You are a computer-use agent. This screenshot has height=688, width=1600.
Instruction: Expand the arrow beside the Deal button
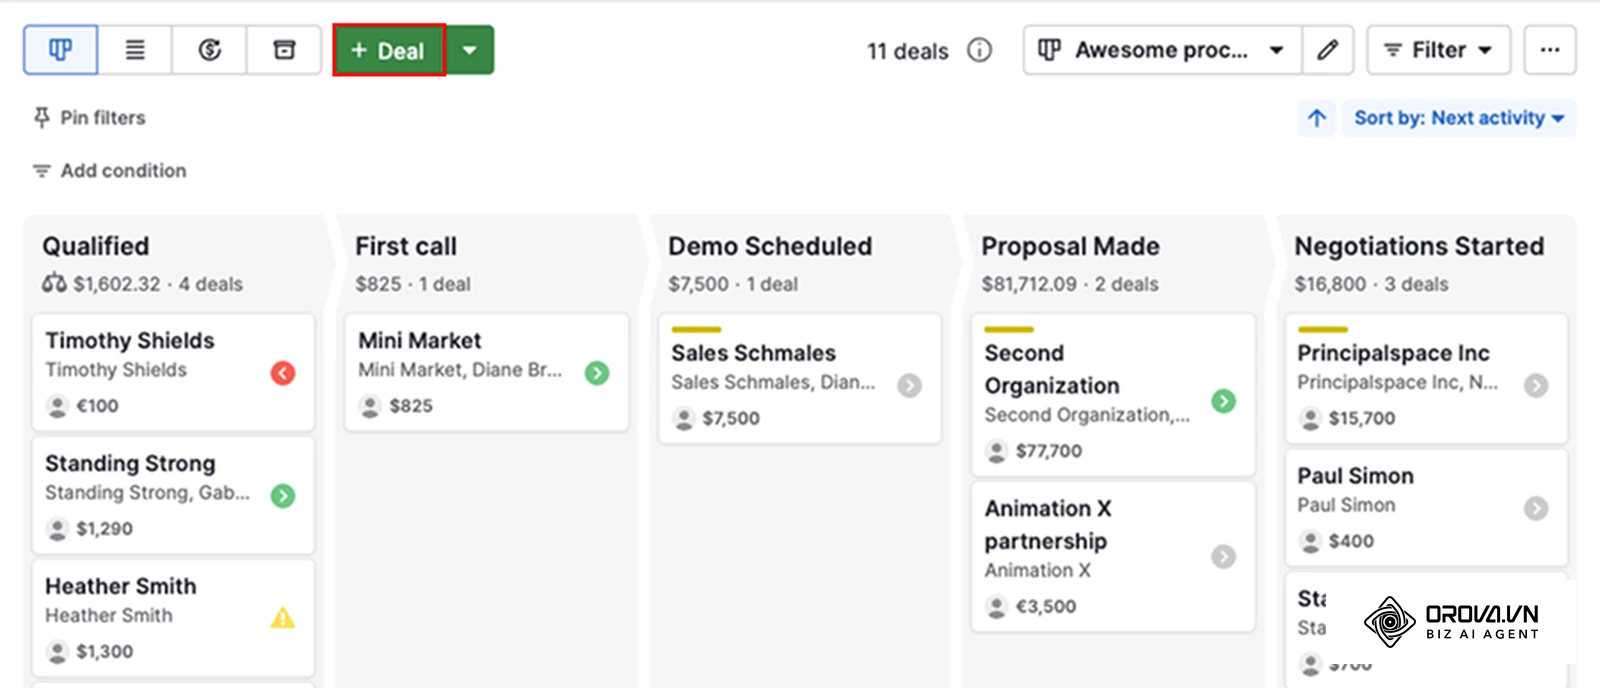tap(470, 50)
